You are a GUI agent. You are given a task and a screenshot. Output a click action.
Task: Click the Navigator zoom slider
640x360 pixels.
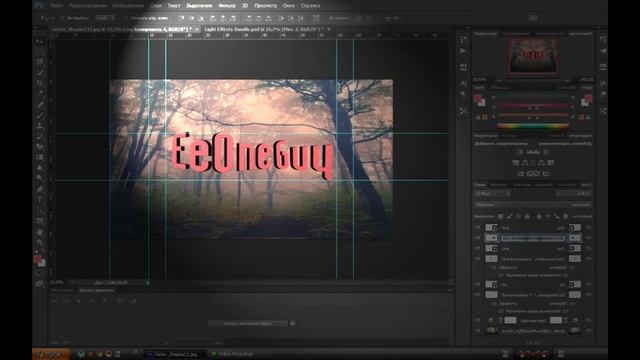click(533, 80)
